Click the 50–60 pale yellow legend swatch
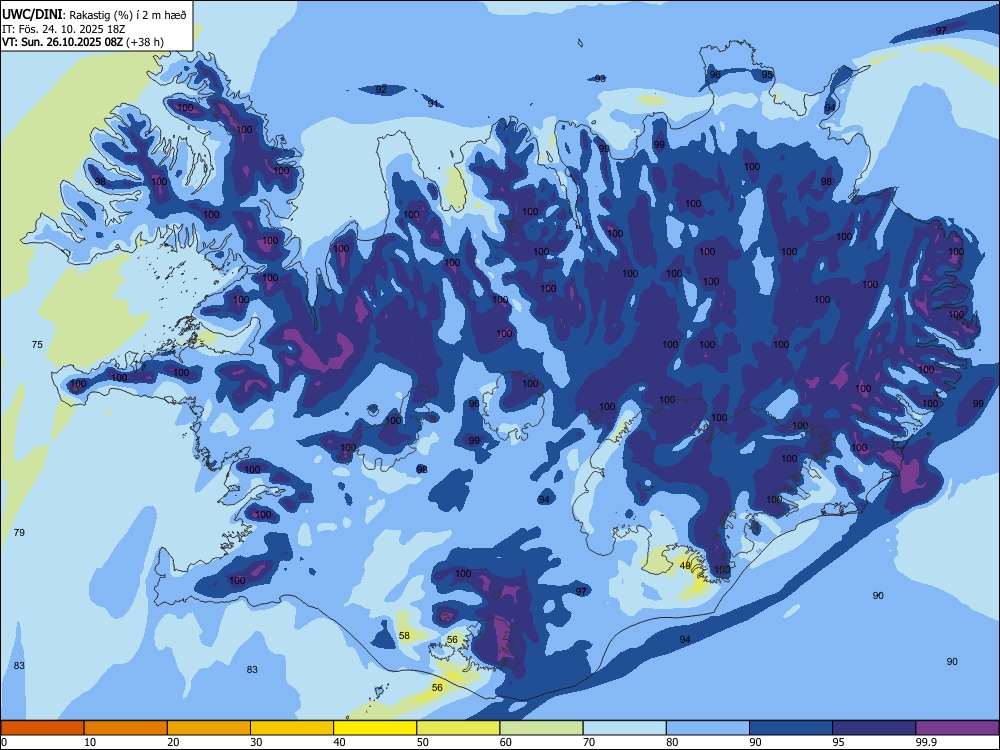 [458, 728]
